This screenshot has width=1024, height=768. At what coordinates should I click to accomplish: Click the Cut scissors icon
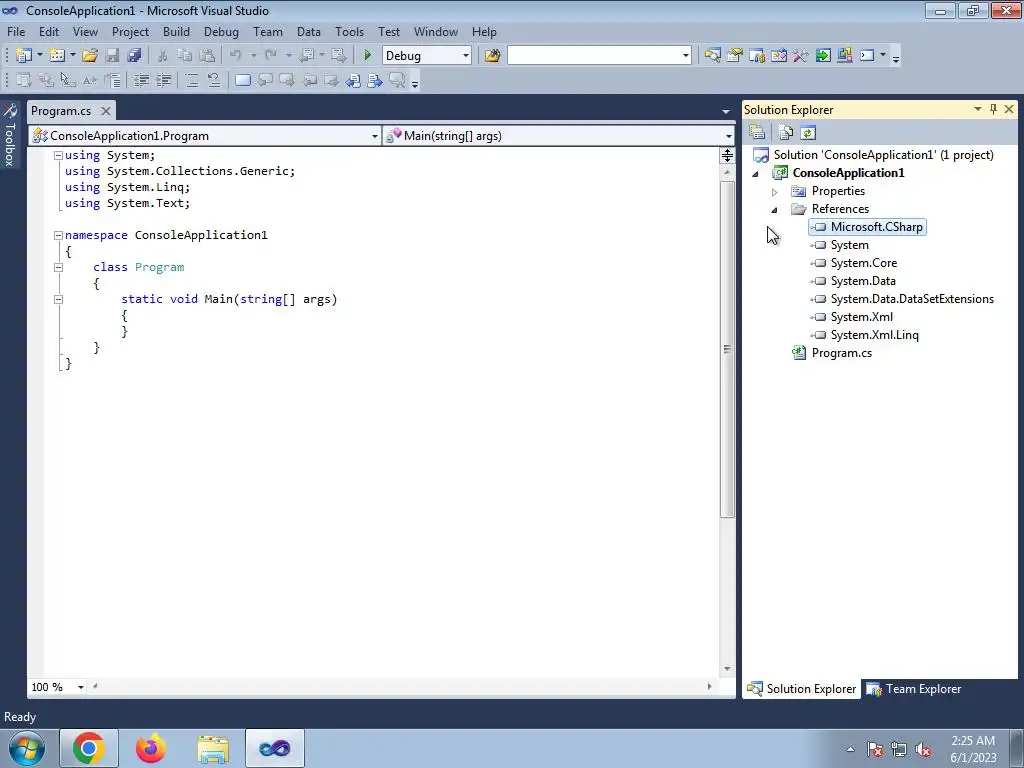click(x=163, y=56)
